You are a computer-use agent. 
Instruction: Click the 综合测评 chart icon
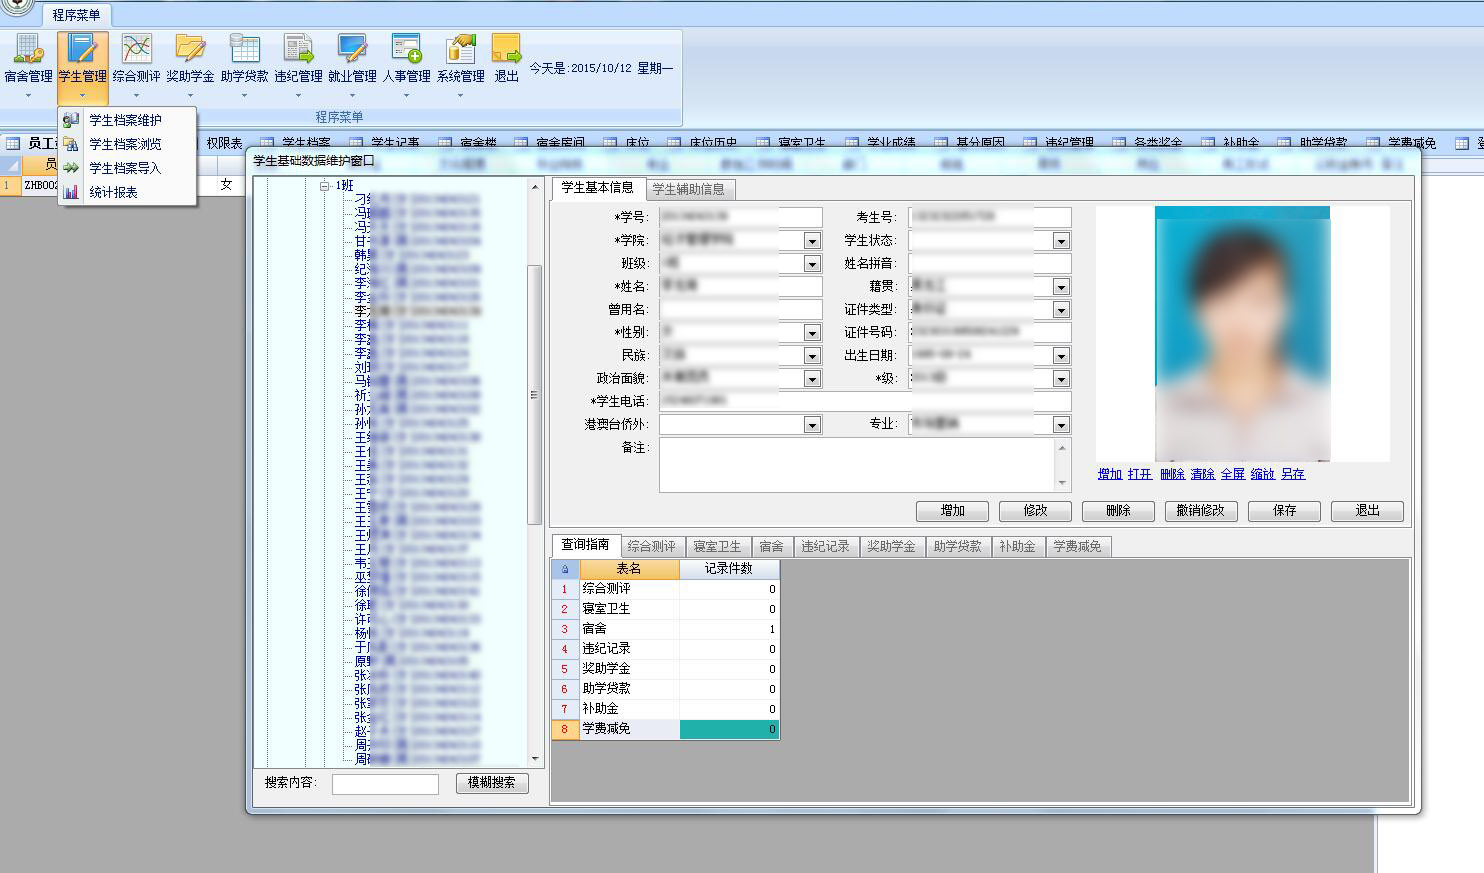[136, 50]
